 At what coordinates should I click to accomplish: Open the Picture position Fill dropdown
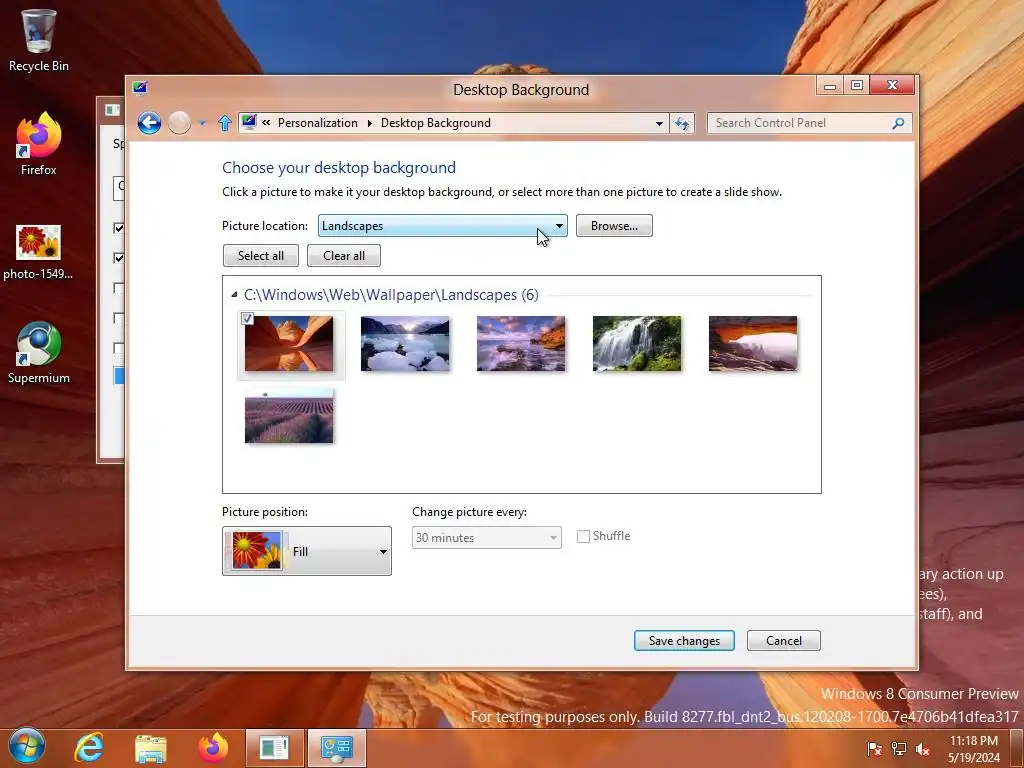click(307, 551)
